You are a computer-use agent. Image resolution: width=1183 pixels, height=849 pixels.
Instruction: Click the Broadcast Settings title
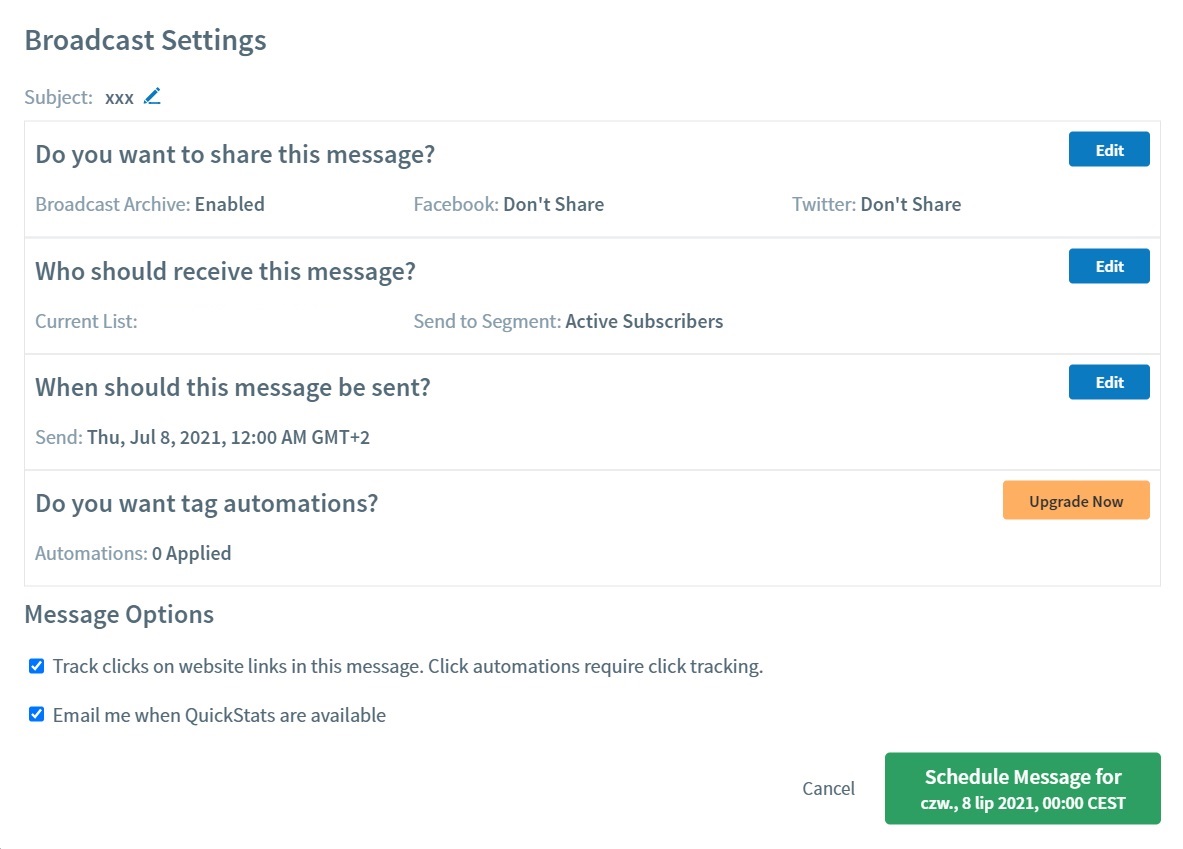[145, 40]
